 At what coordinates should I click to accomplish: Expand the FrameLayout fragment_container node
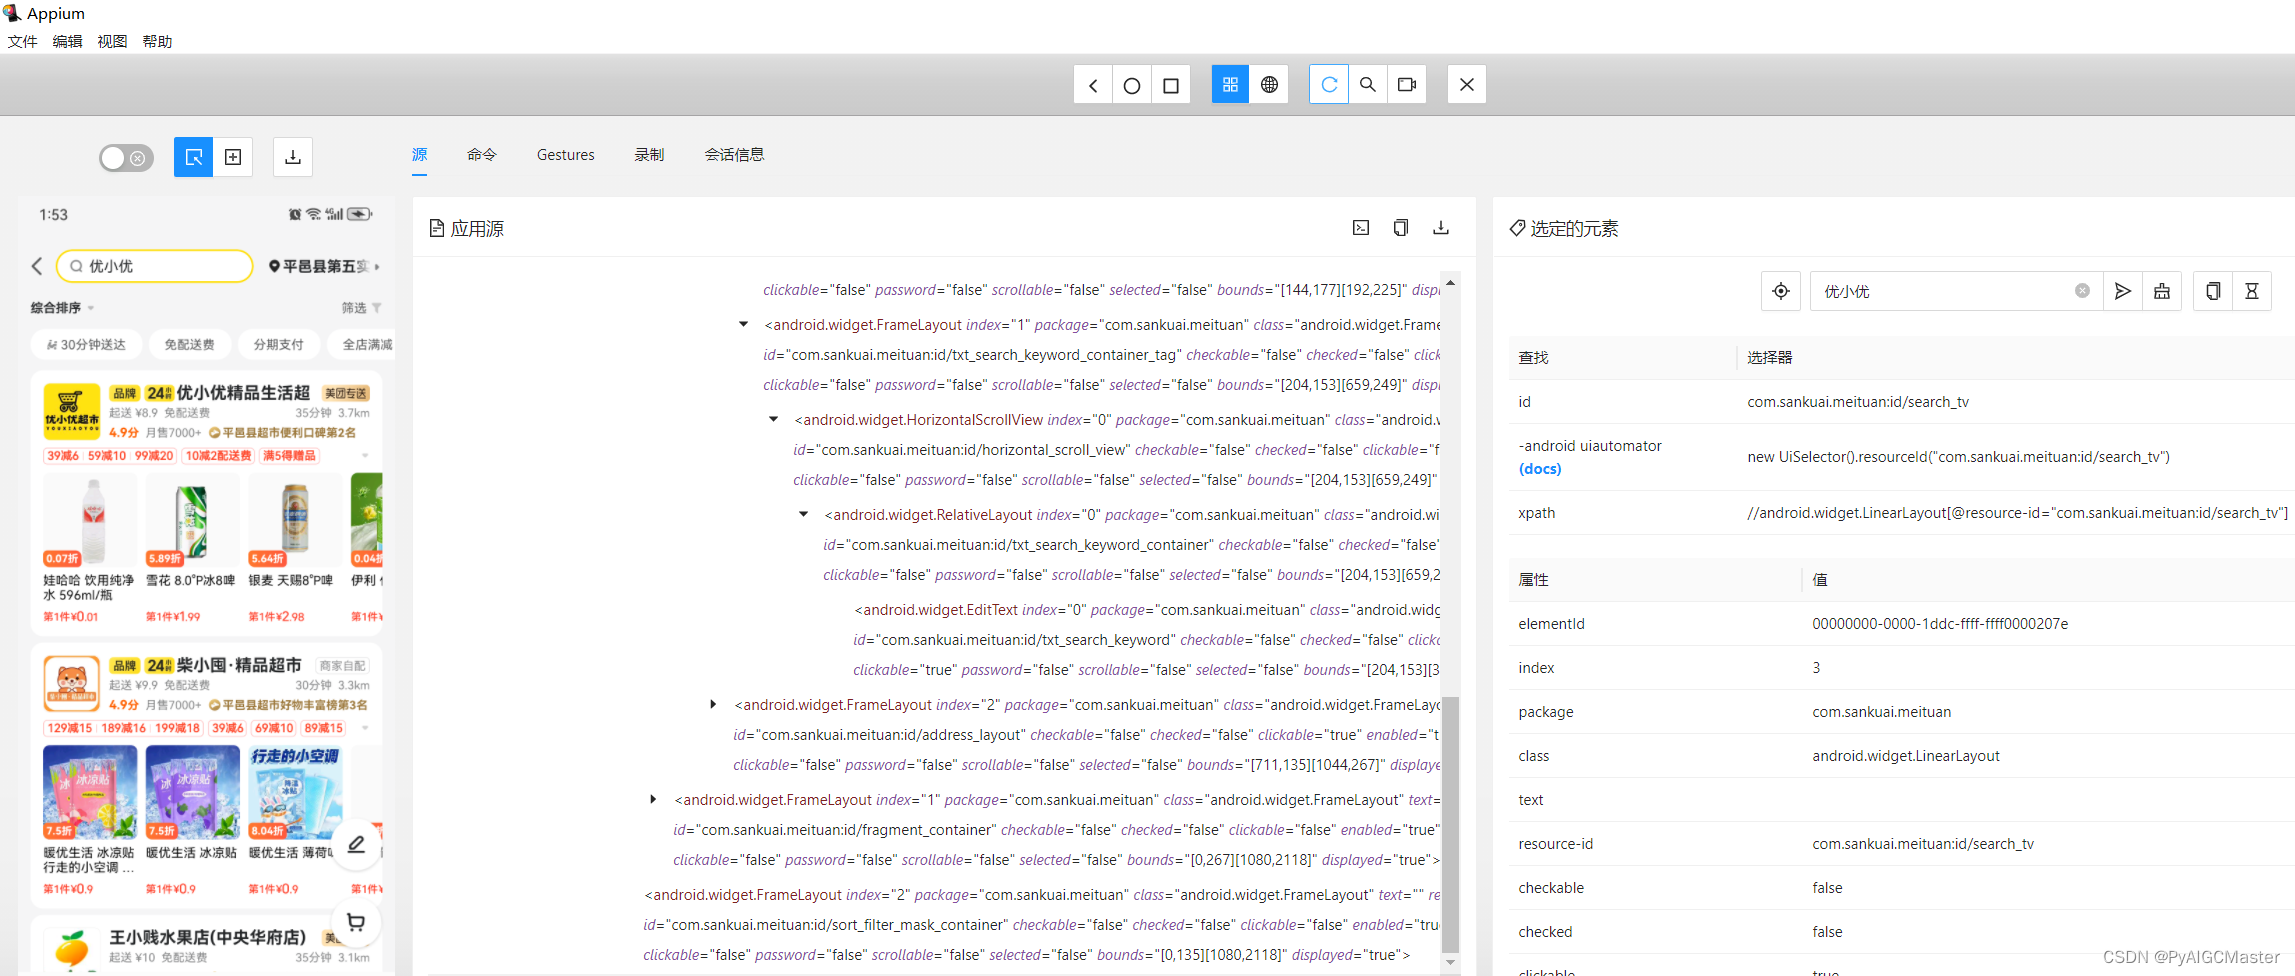click(x=653, y=799)
